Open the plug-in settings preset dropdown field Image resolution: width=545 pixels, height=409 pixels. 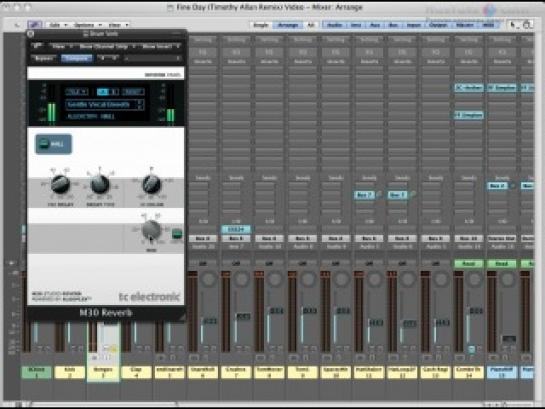[152, 58]
